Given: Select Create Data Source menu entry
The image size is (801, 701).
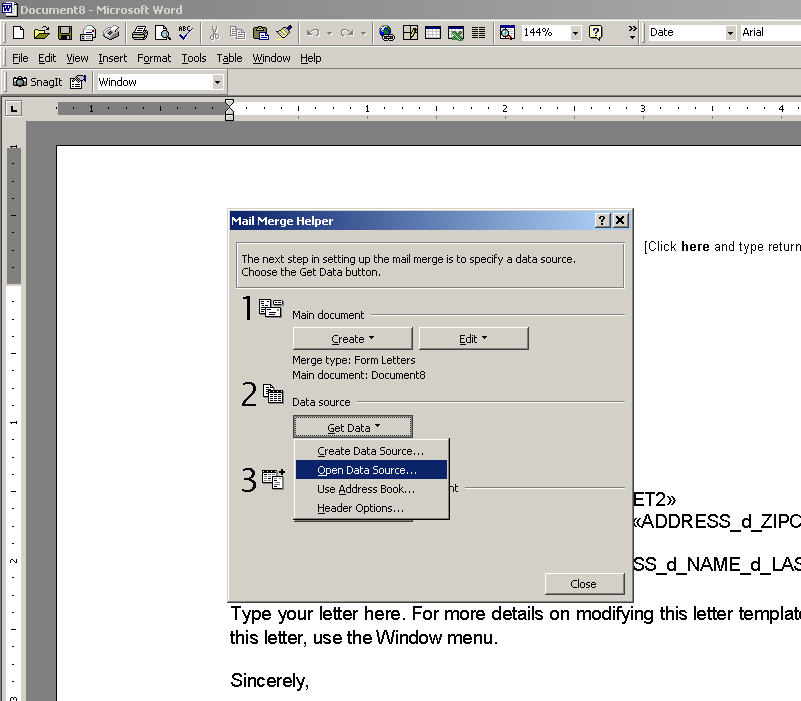Looking at the screenshot, I should pos(370,451).
